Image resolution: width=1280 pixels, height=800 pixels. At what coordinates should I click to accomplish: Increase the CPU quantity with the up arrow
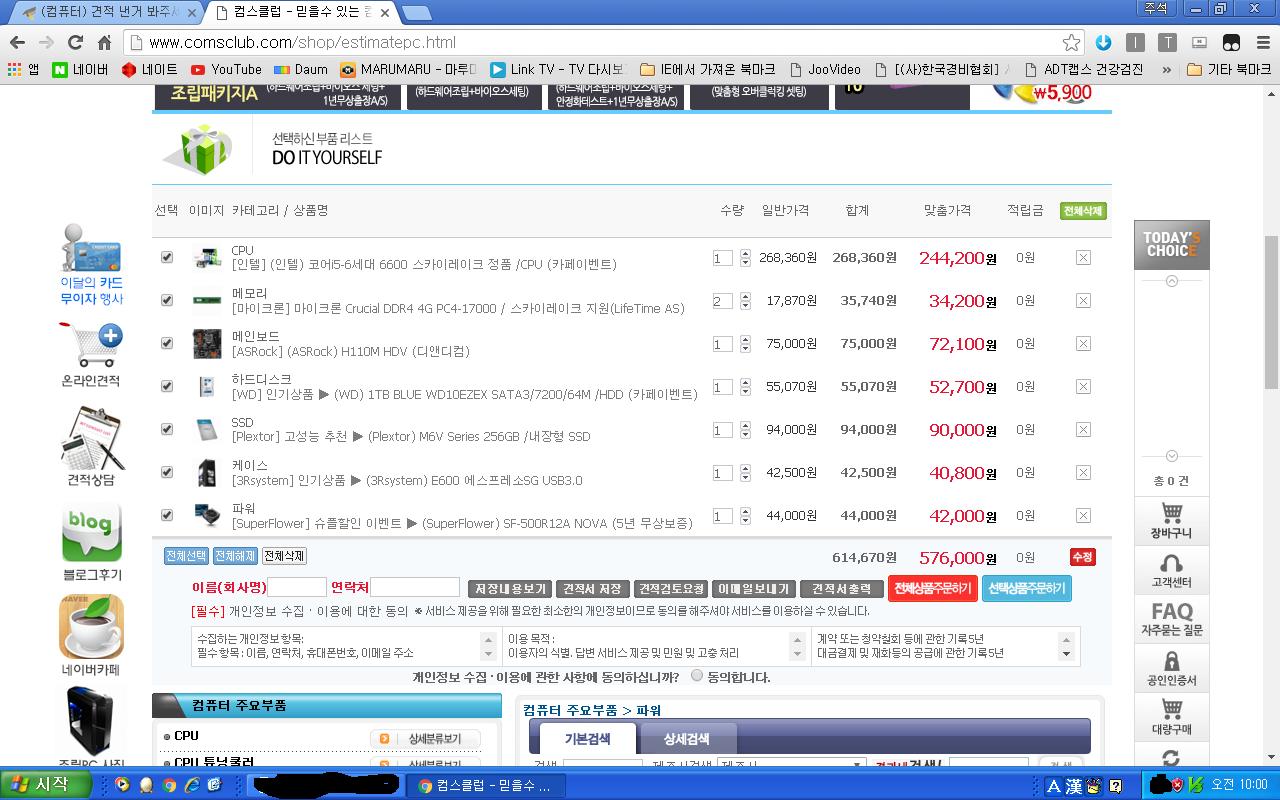tap(745, 254)
